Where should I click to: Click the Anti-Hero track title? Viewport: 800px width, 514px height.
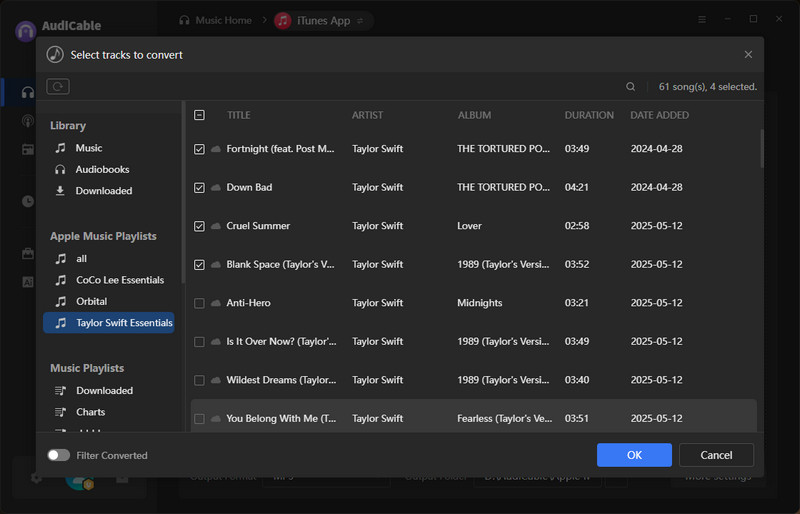point(248,303)
